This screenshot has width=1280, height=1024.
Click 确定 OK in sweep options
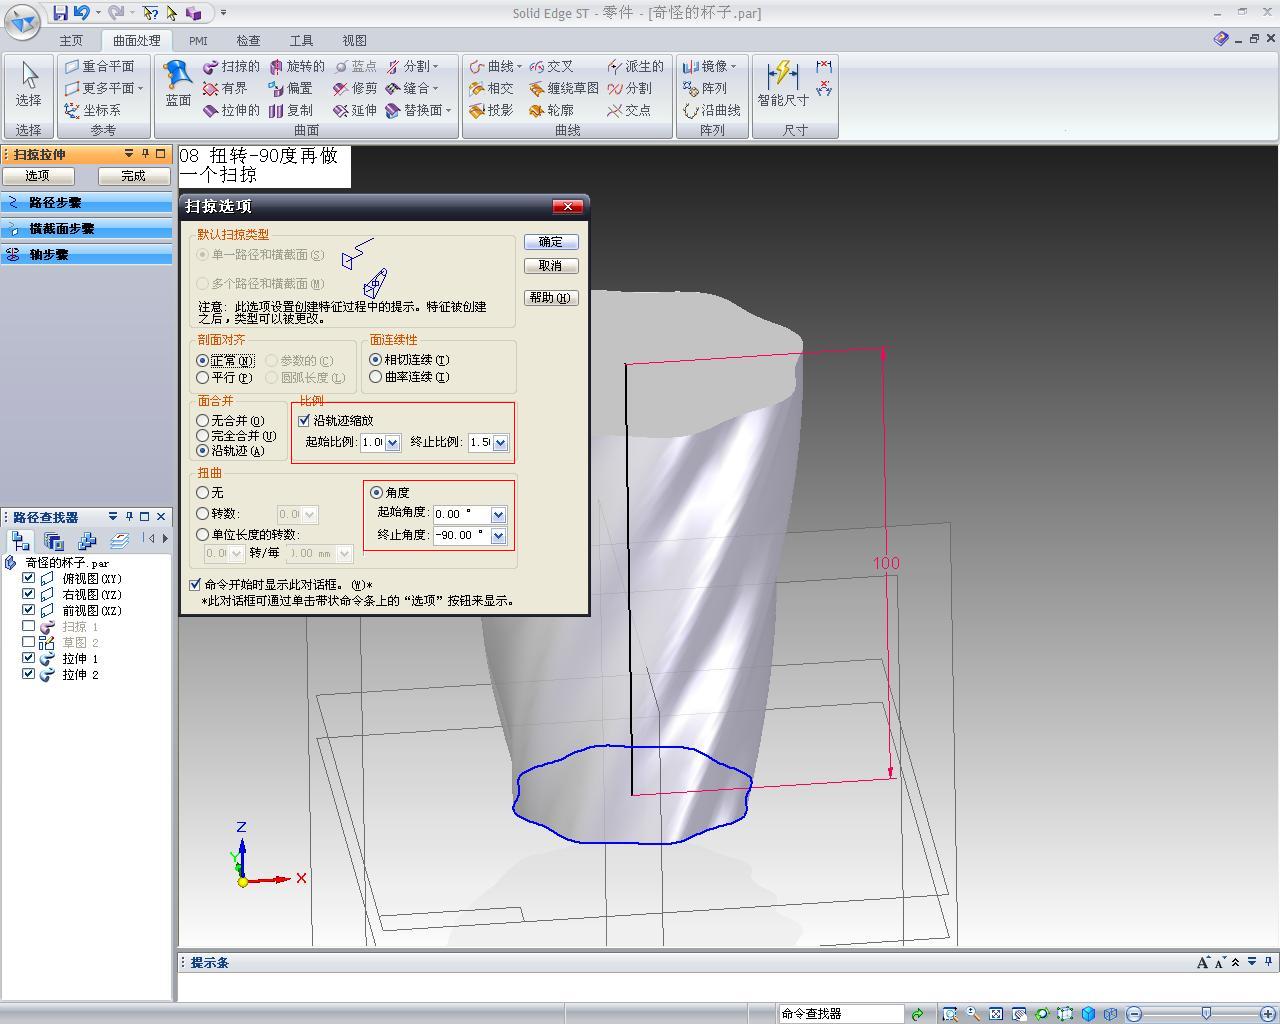(x=551, y=242)
